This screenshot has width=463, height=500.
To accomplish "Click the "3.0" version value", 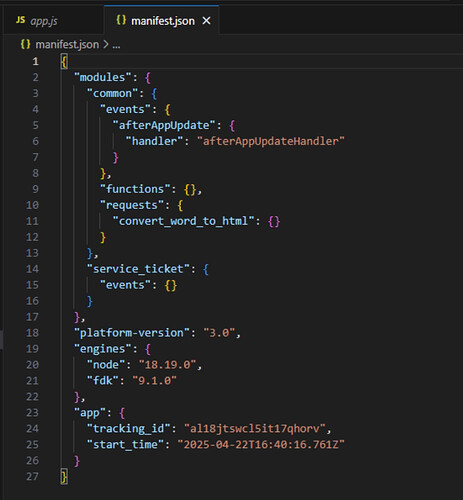I will [219, 333].
